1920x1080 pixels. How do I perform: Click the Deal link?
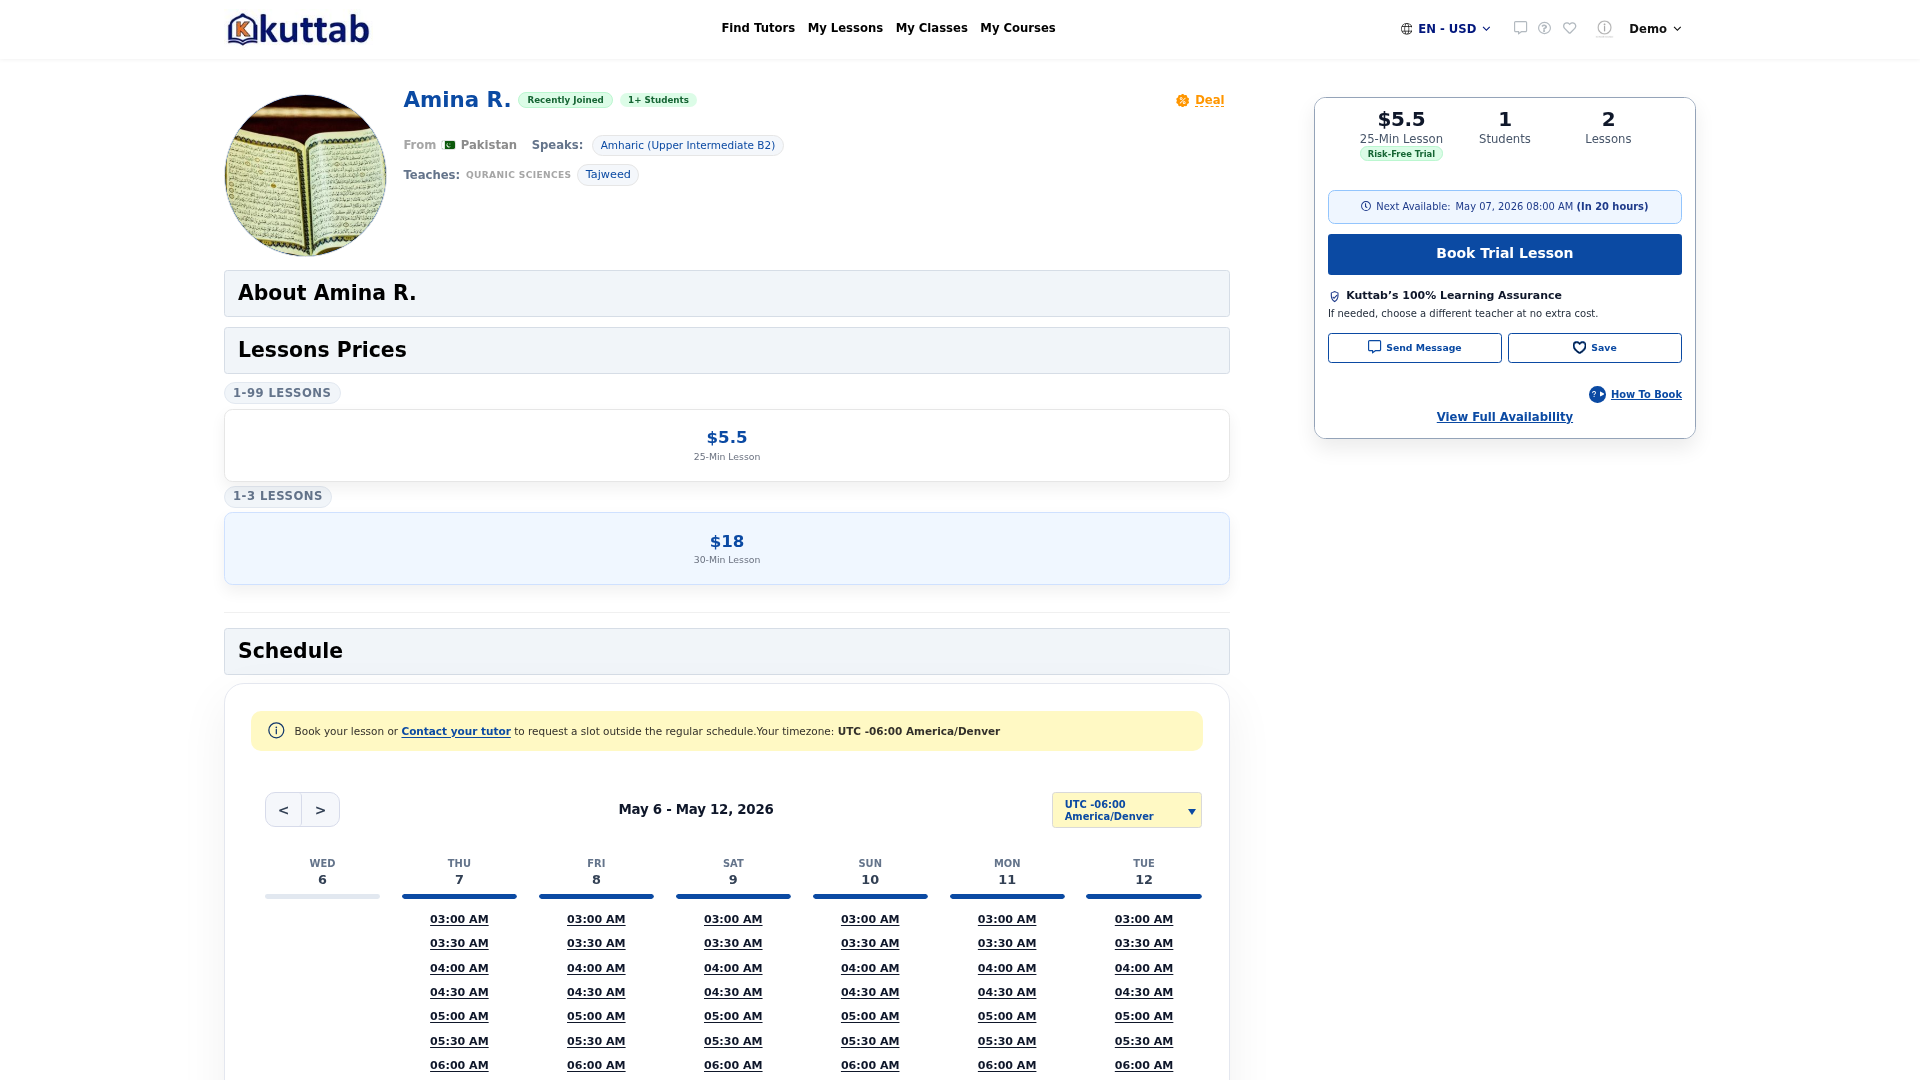coord(1210,101)
